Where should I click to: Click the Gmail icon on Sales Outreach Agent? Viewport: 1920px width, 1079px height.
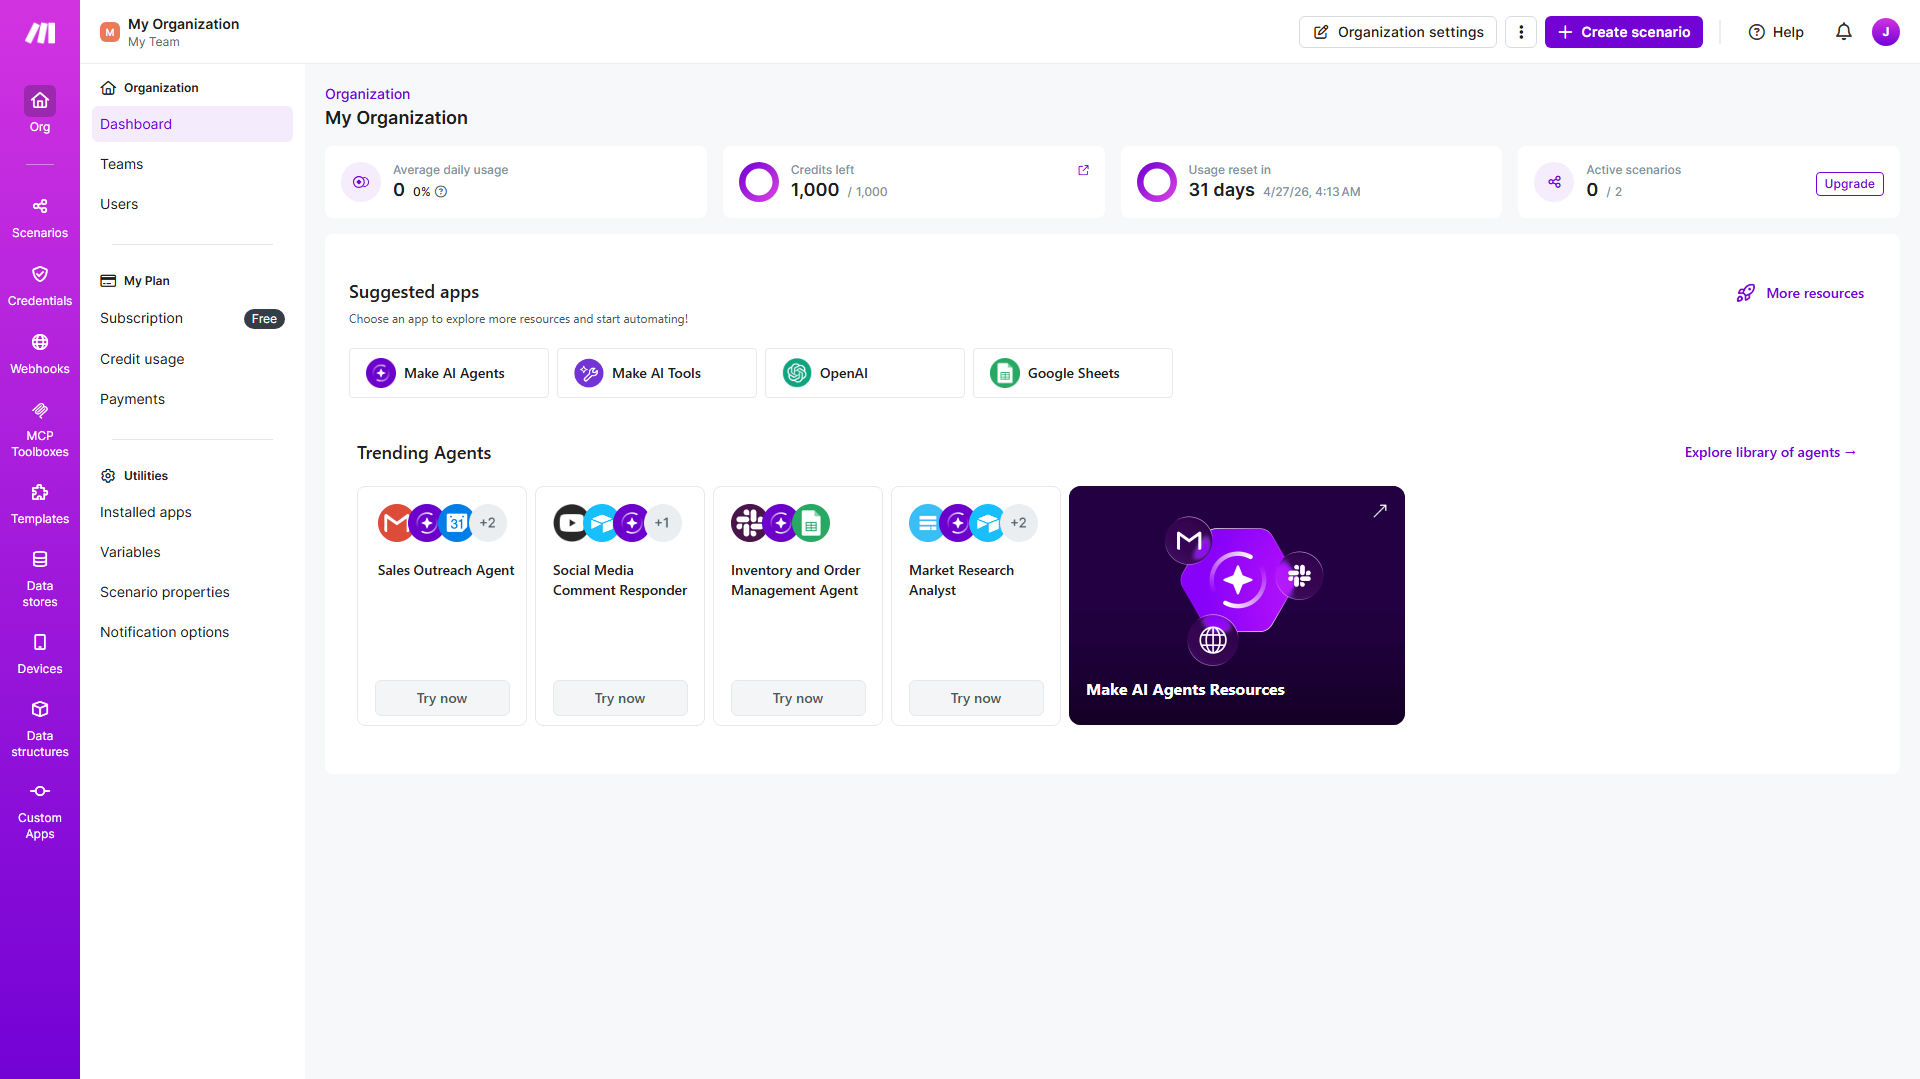click(395, 523)
